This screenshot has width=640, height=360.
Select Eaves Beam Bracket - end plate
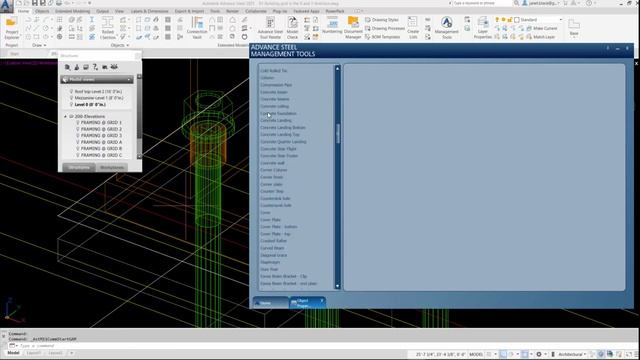tap(288, 284)
